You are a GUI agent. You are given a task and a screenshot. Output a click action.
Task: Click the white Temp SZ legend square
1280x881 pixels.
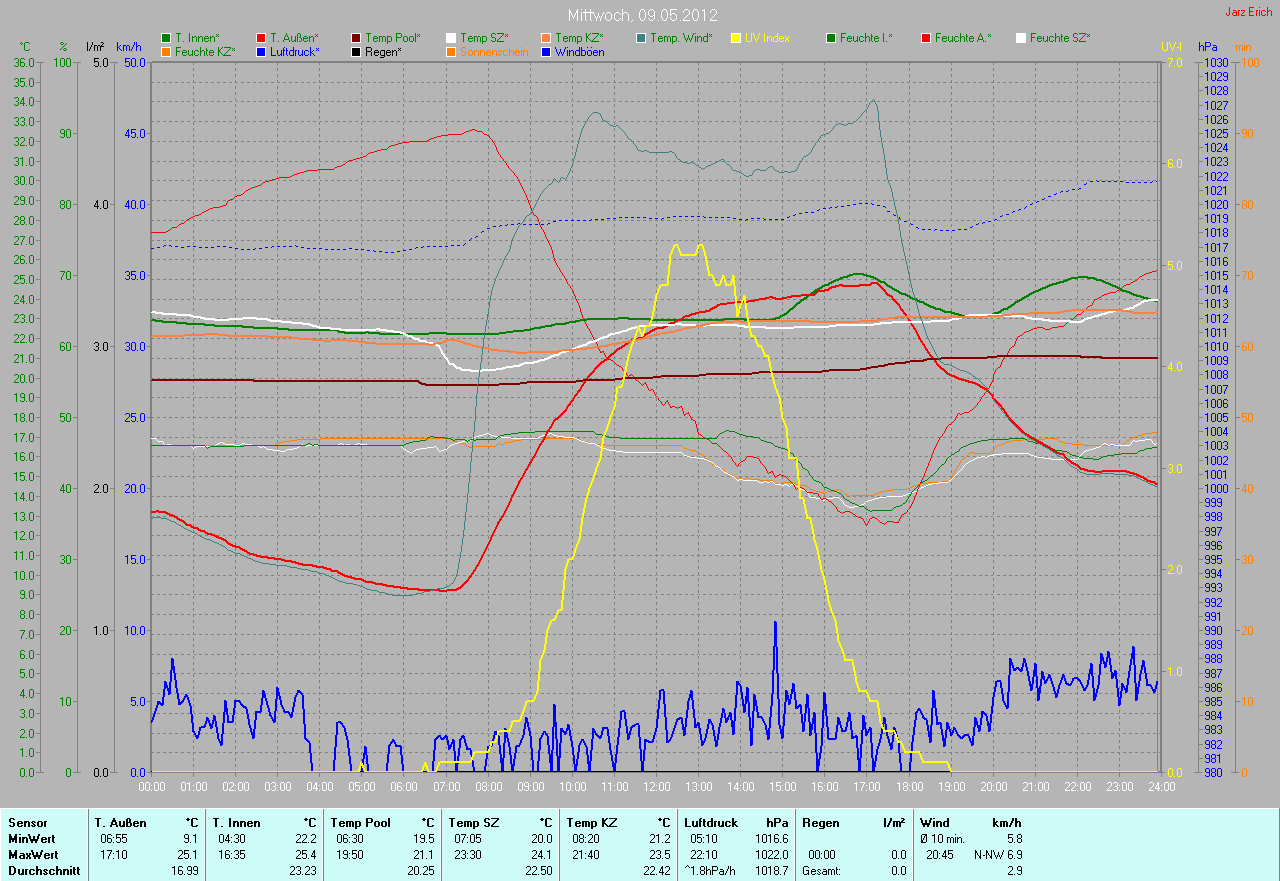click(x=451, y=38)
